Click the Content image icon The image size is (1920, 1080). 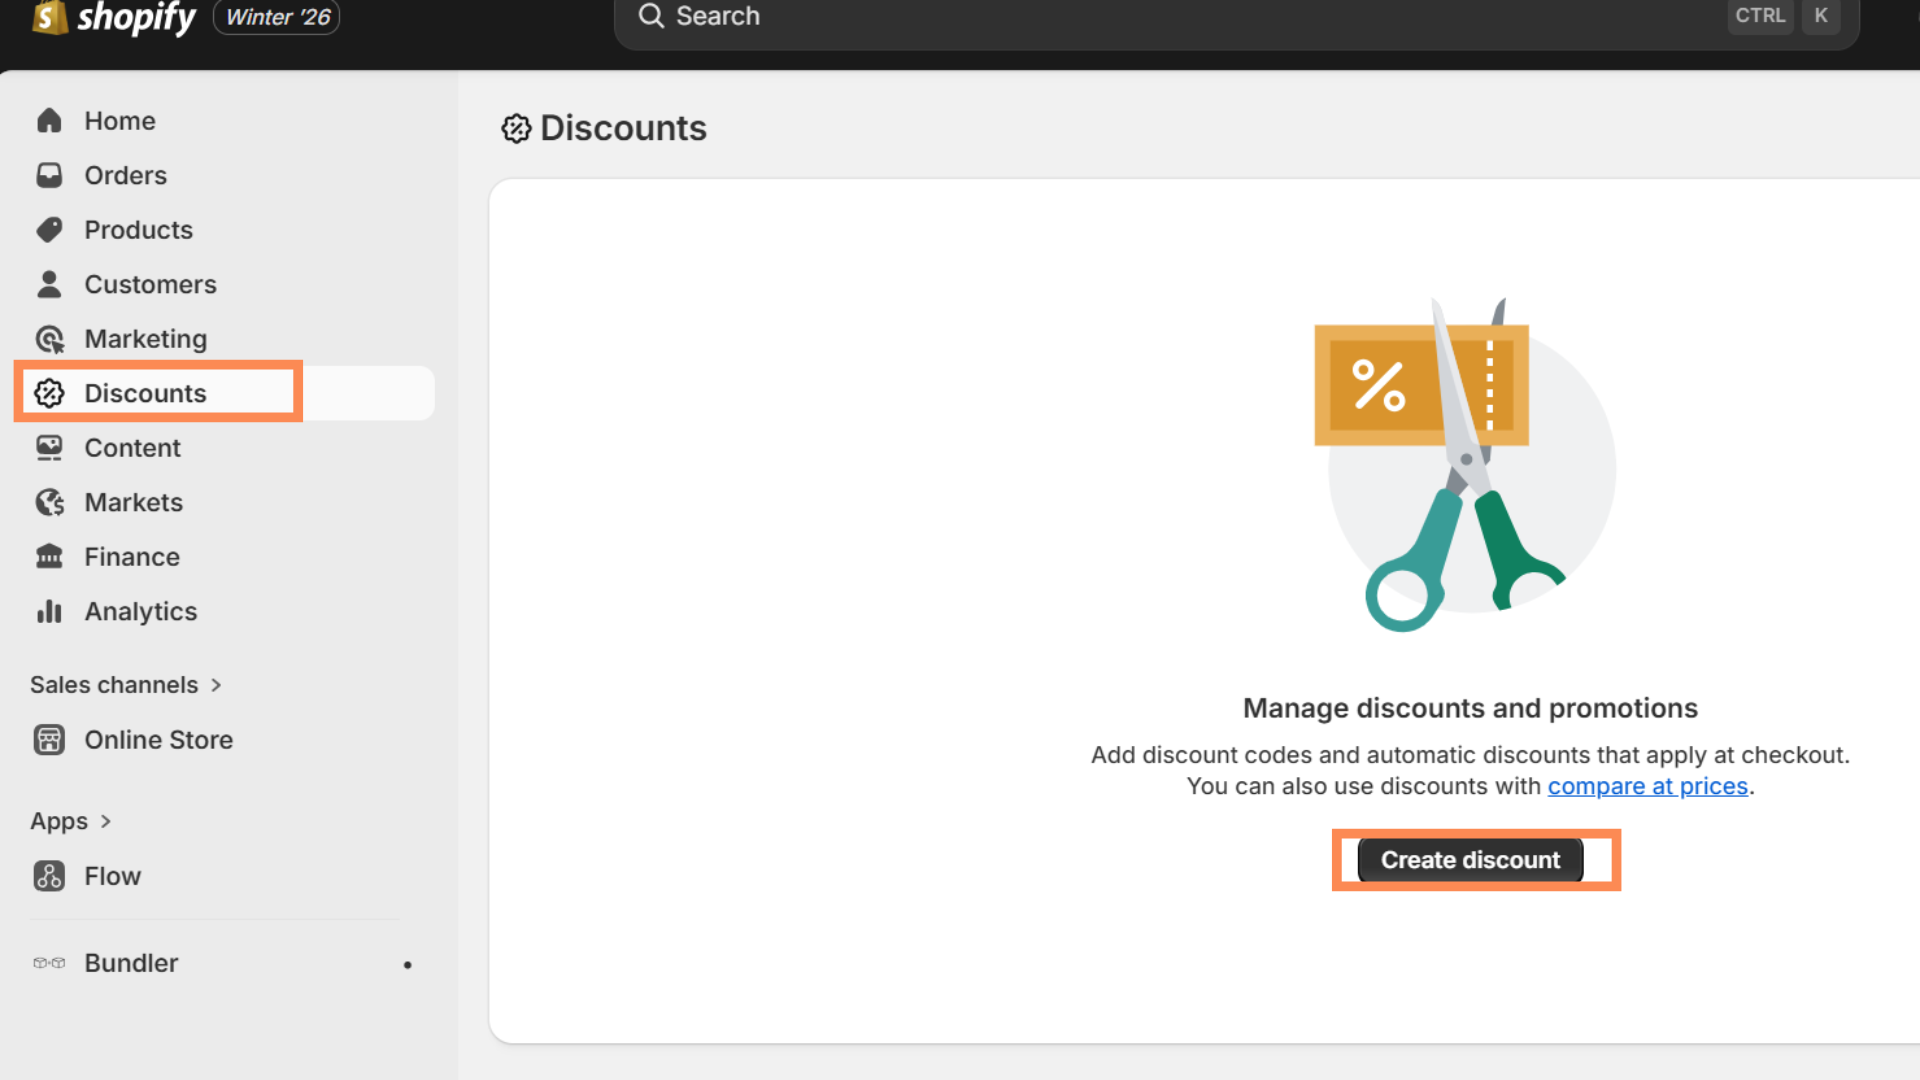(x=49, y=448)
